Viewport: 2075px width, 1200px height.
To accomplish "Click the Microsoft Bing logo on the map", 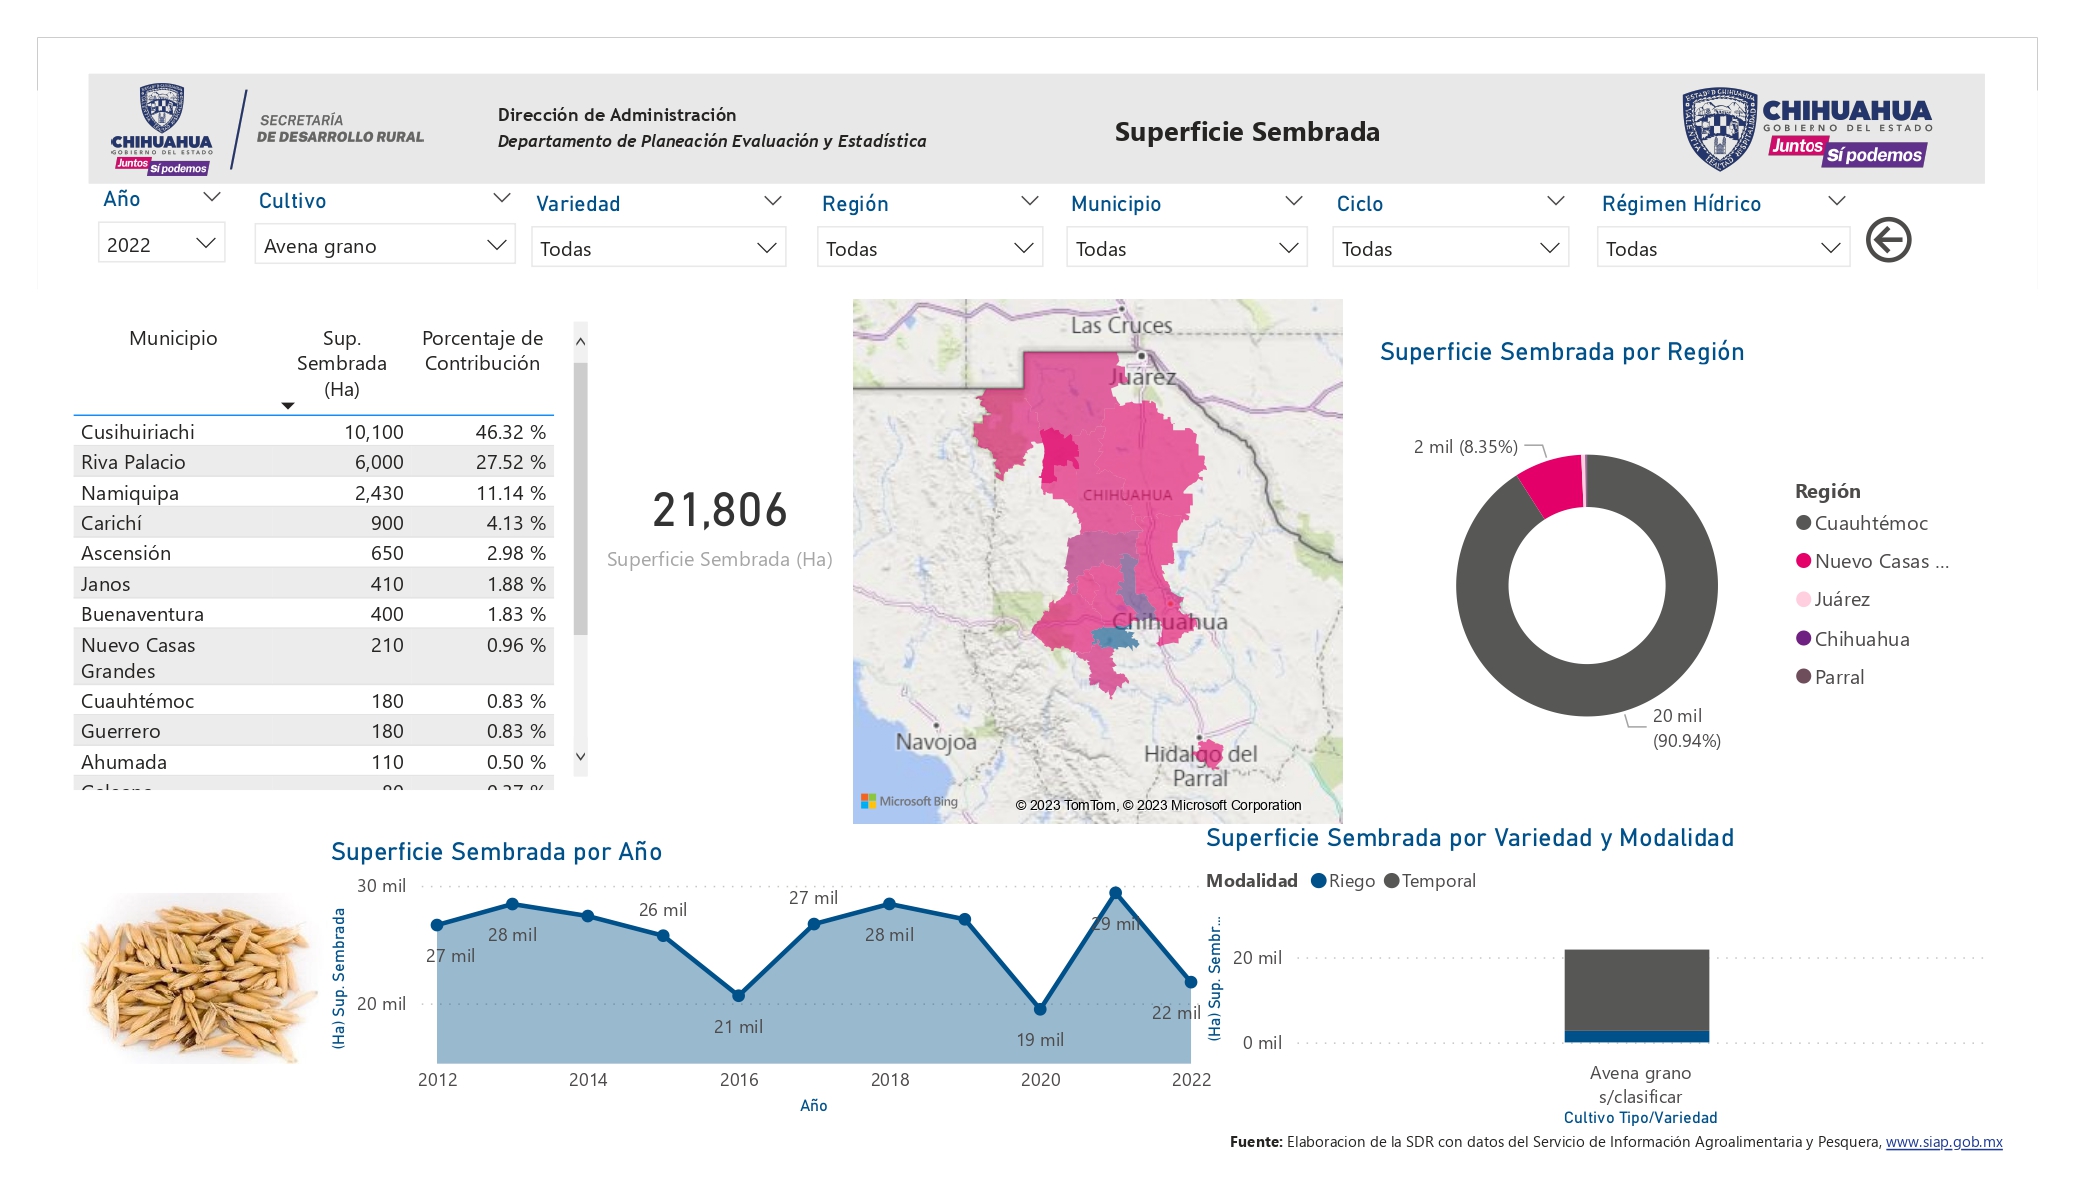I will [909, 801].
